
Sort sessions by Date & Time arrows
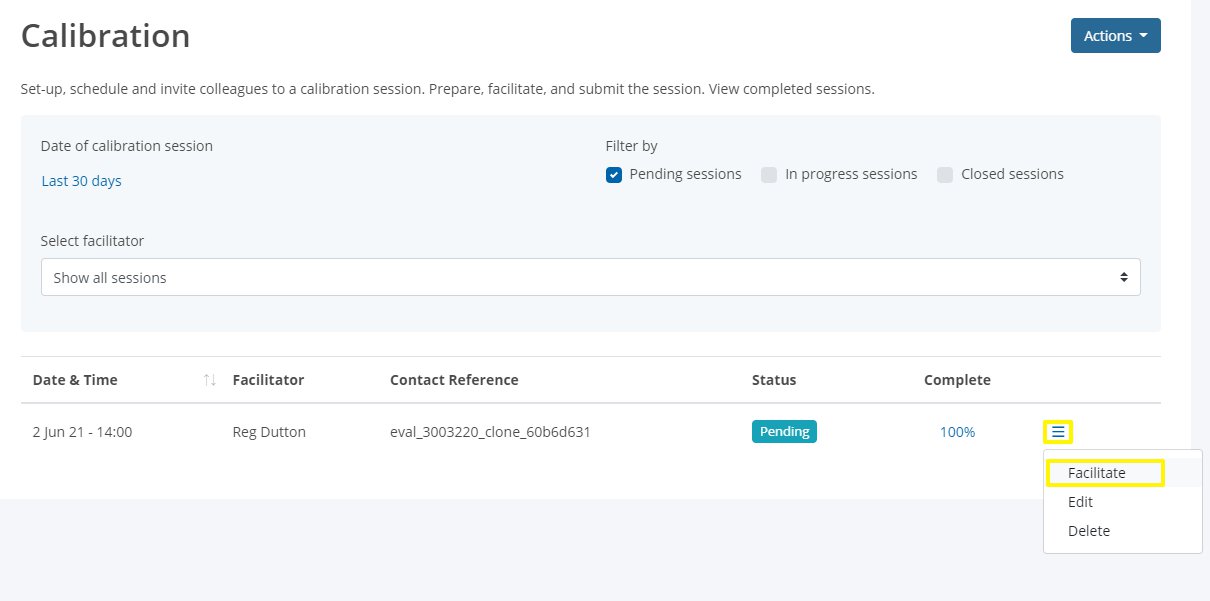coord(210,380)
